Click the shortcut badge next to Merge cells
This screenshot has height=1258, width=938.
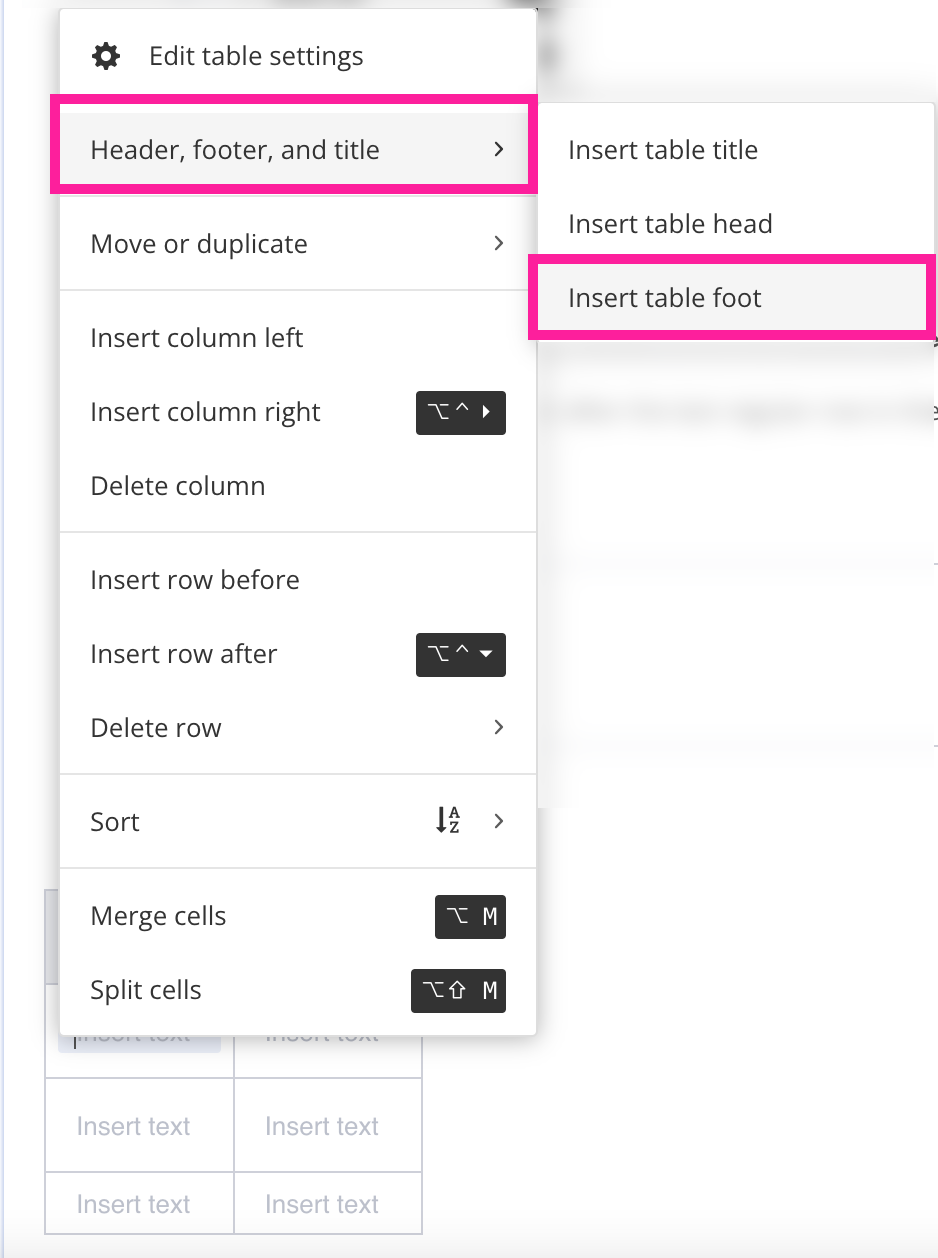470,916
